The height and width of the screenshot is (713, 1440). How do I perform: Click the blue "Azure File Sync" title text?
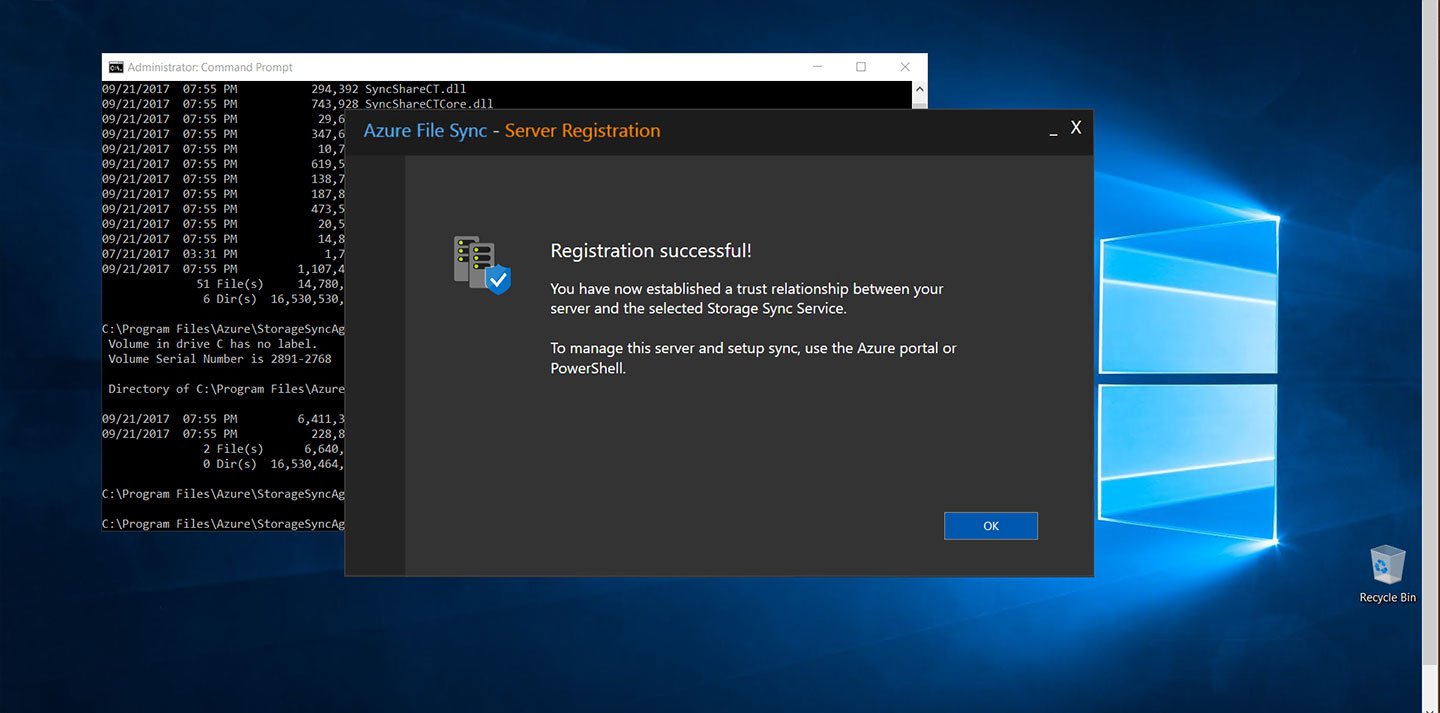[x=425, y=131]
